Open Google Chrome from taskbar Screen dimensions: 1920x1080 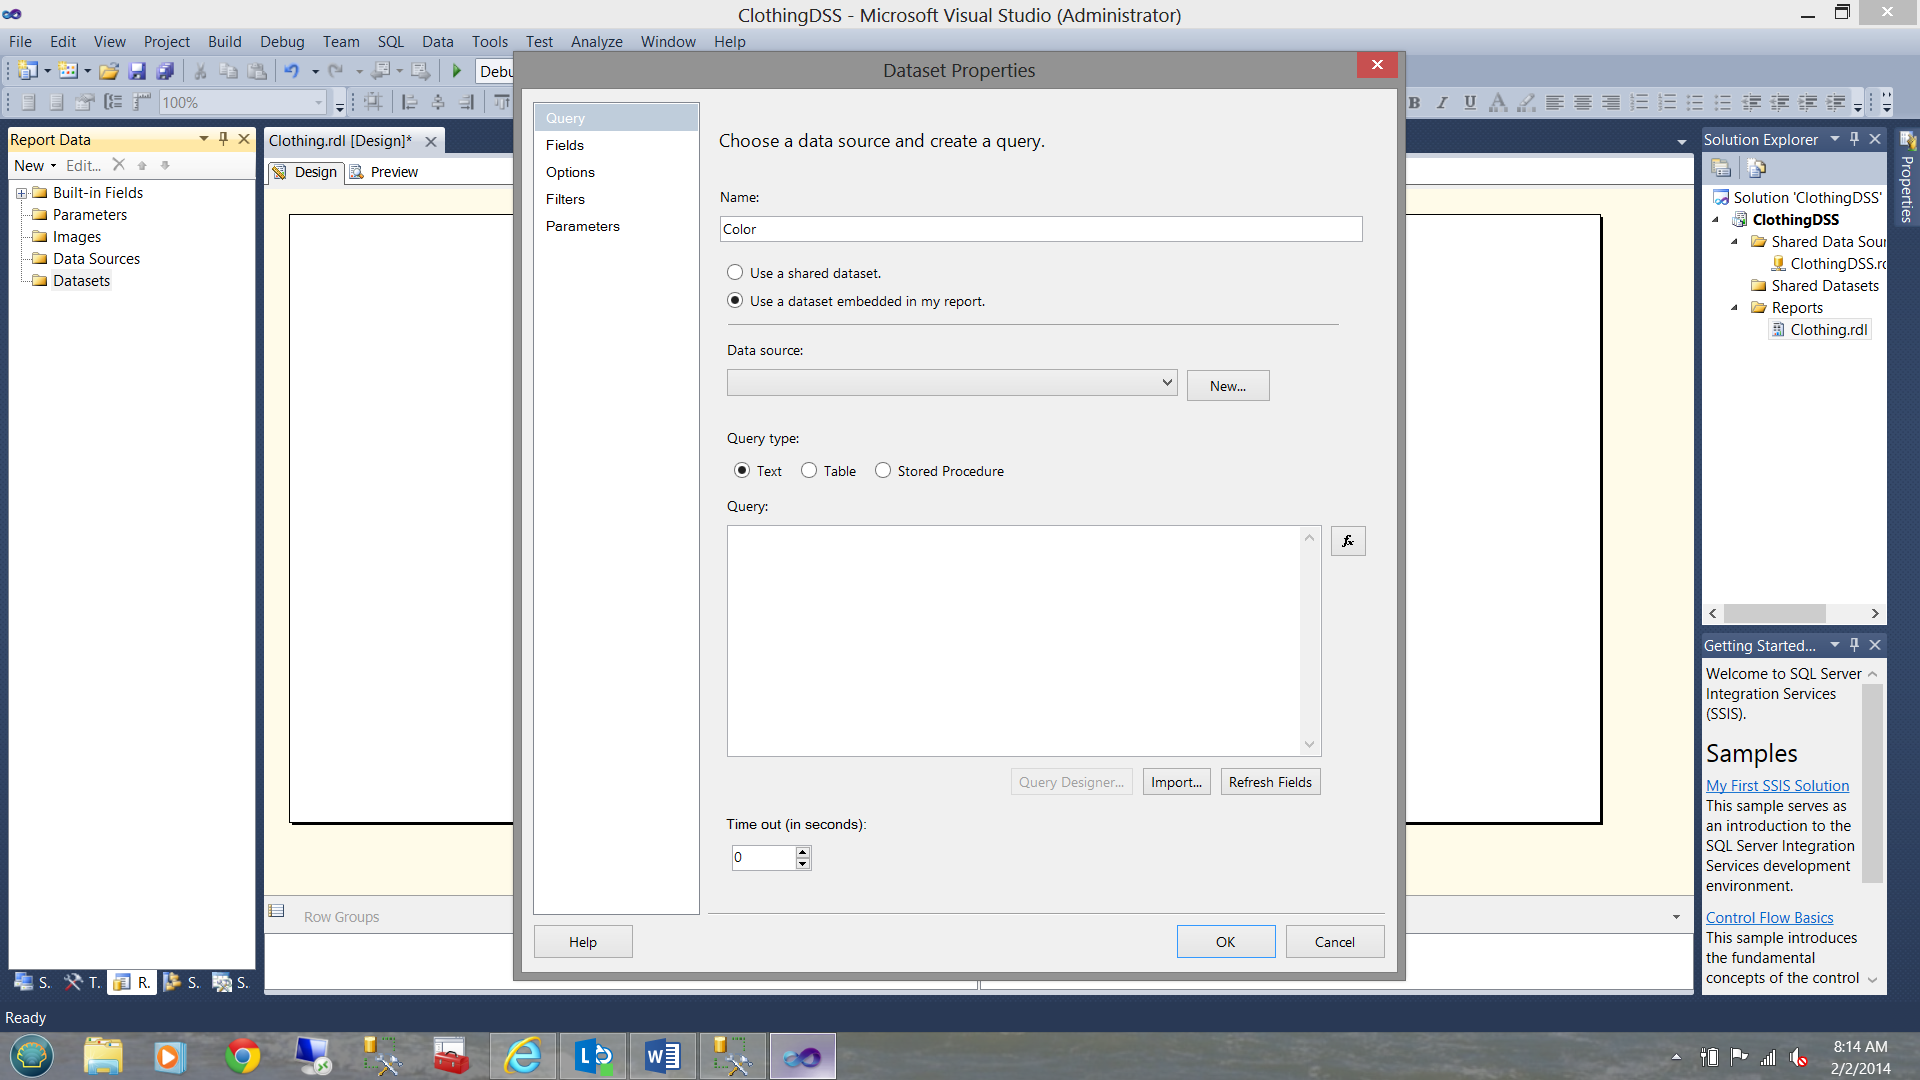tap(242, 1056)
